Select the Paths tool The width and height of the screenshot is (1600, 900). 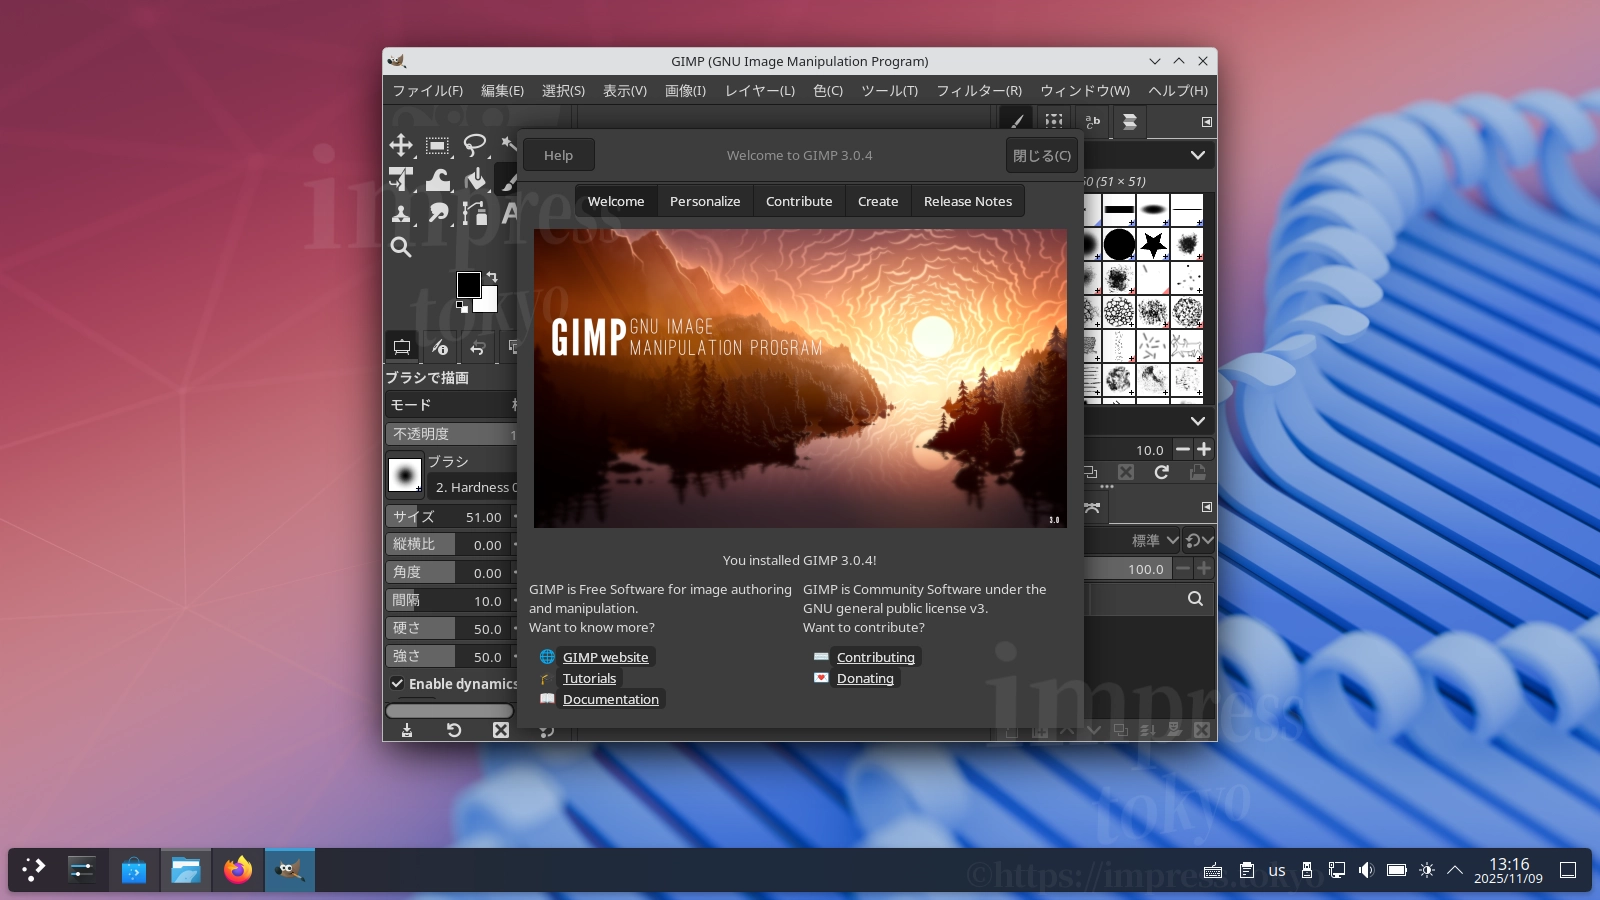click(x=474, y=214)
